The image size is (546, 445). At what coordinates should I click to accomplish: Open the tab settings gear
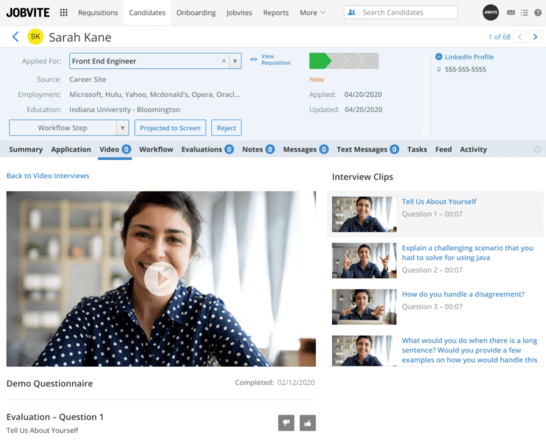(x=537, y=149)
